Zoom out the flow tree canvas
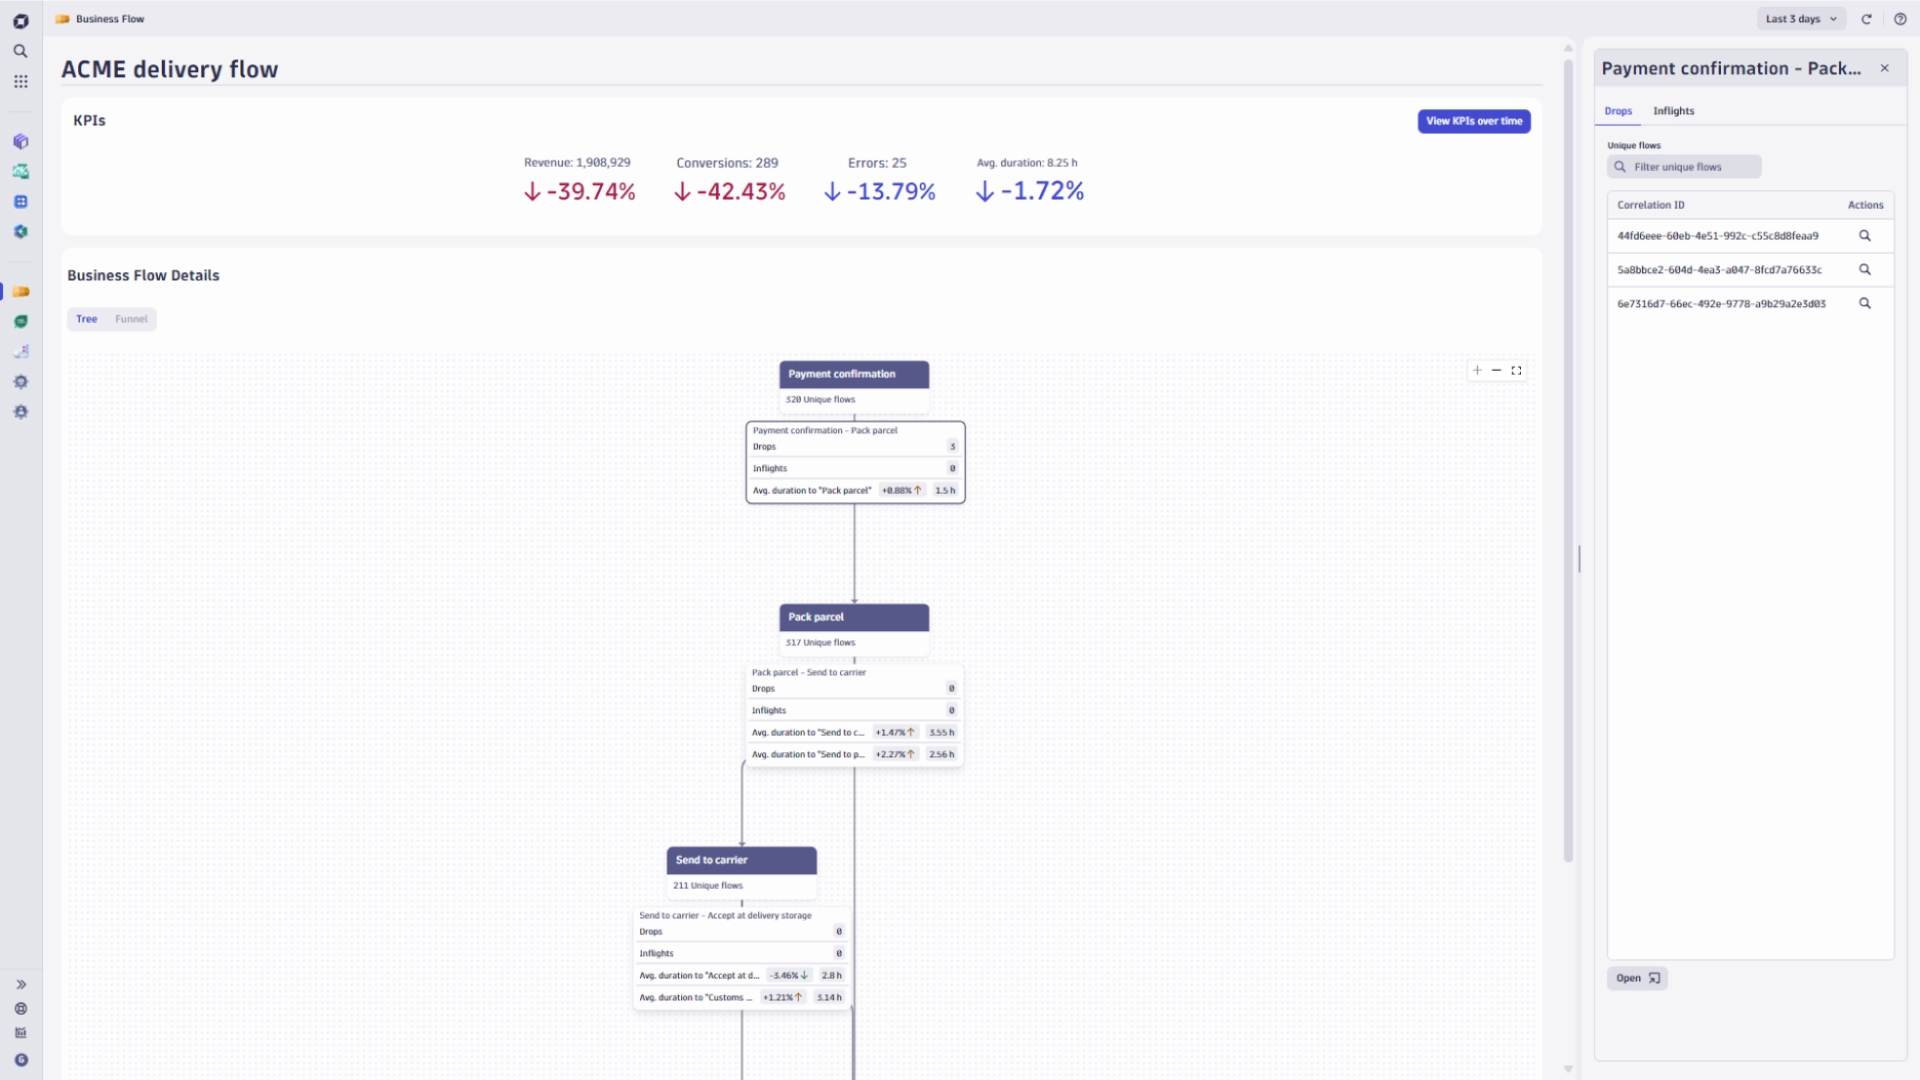The width and height of the screenshot is (1920, 1080). click(1496, 370)
